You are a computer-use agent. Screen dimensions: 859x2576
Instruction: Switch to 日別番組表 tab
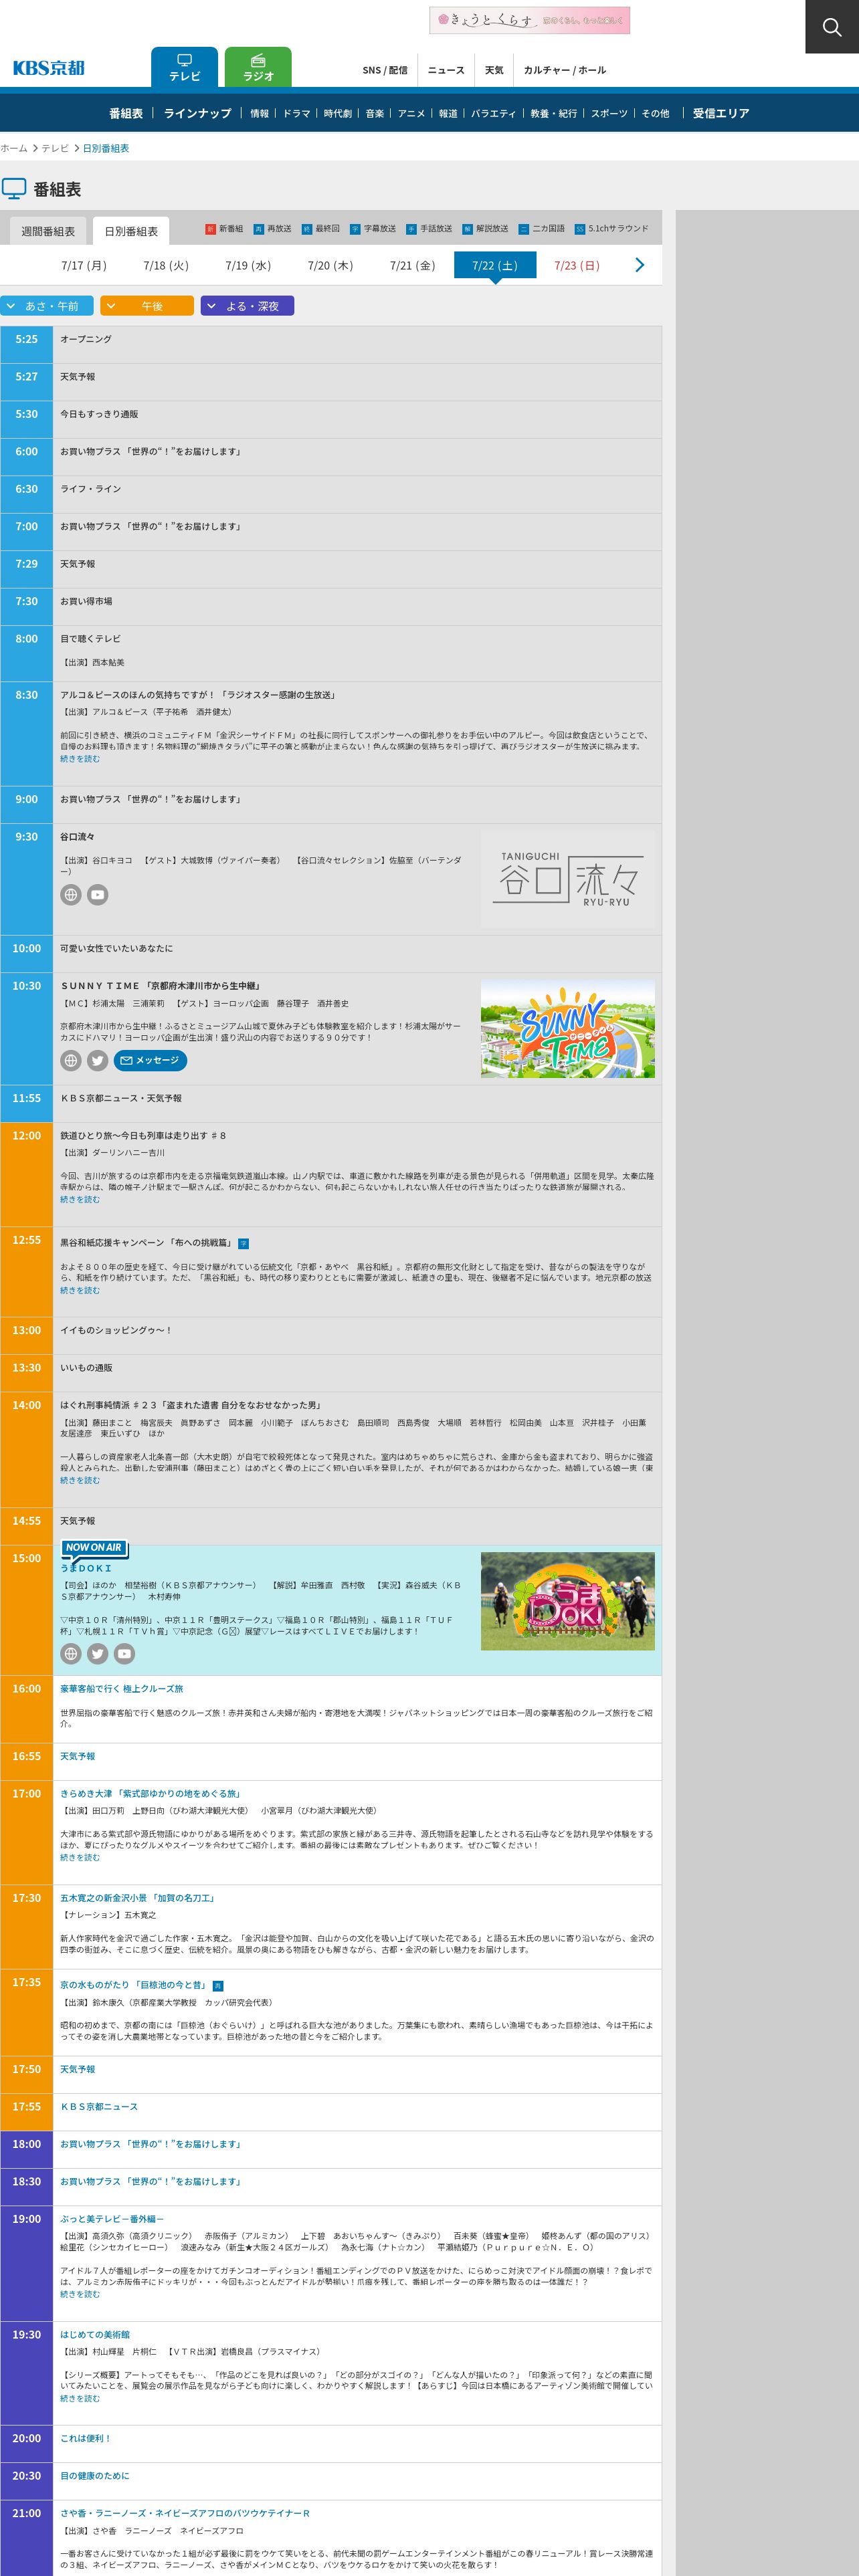tap(131, 231)
